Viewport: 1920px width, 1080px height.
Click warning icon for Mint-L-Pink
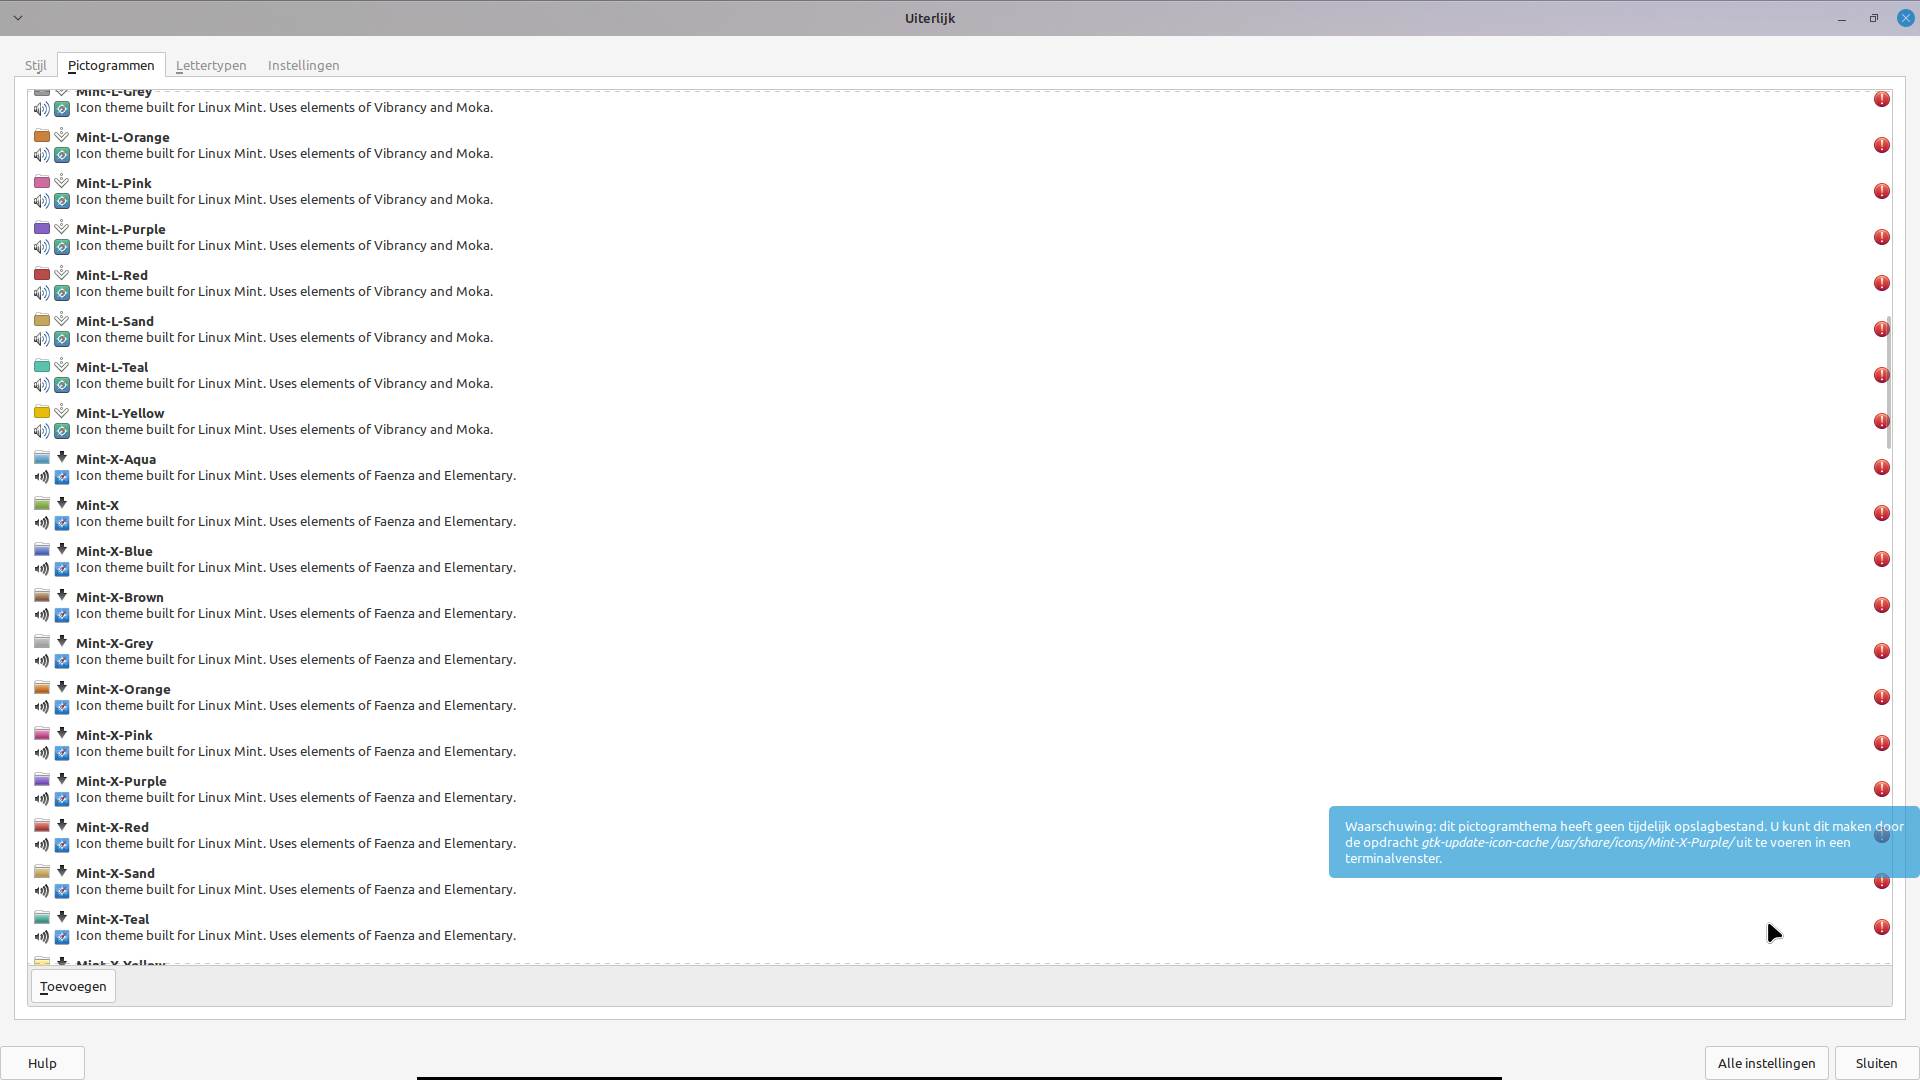coord(1882,191)
